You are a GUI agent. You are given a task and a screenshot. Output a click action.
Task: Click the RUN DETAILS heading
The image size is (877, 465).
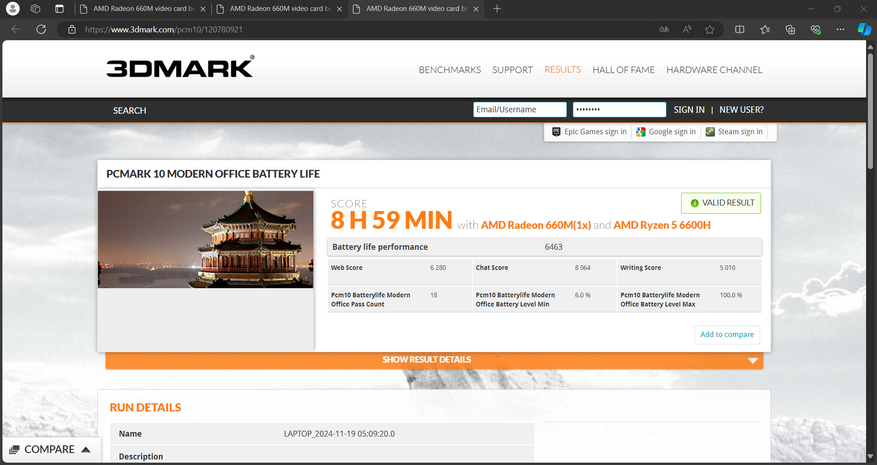145,407
